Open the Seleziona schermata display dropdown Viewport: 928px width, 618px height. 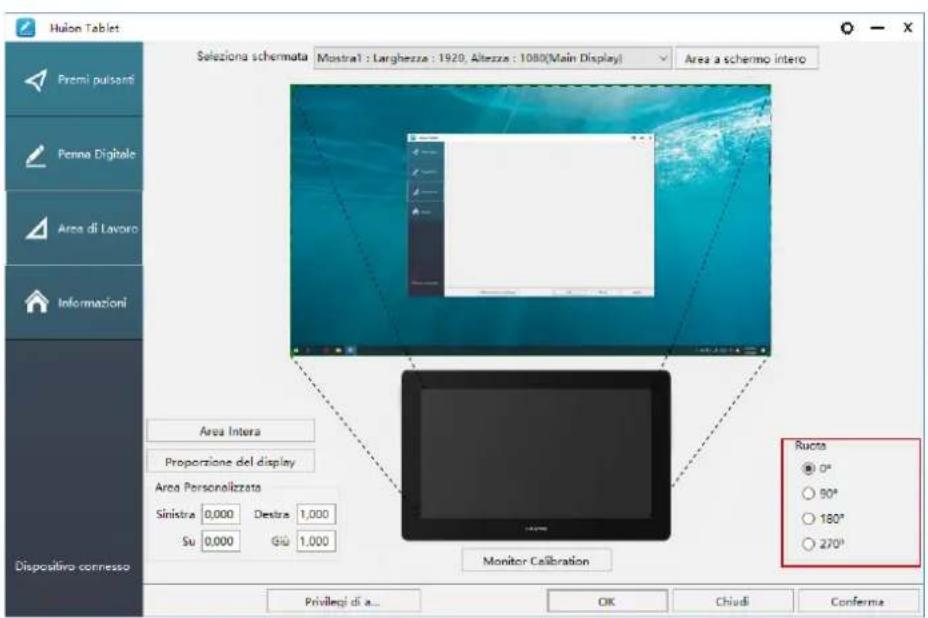pyautogui.click(x=492, y=58)
